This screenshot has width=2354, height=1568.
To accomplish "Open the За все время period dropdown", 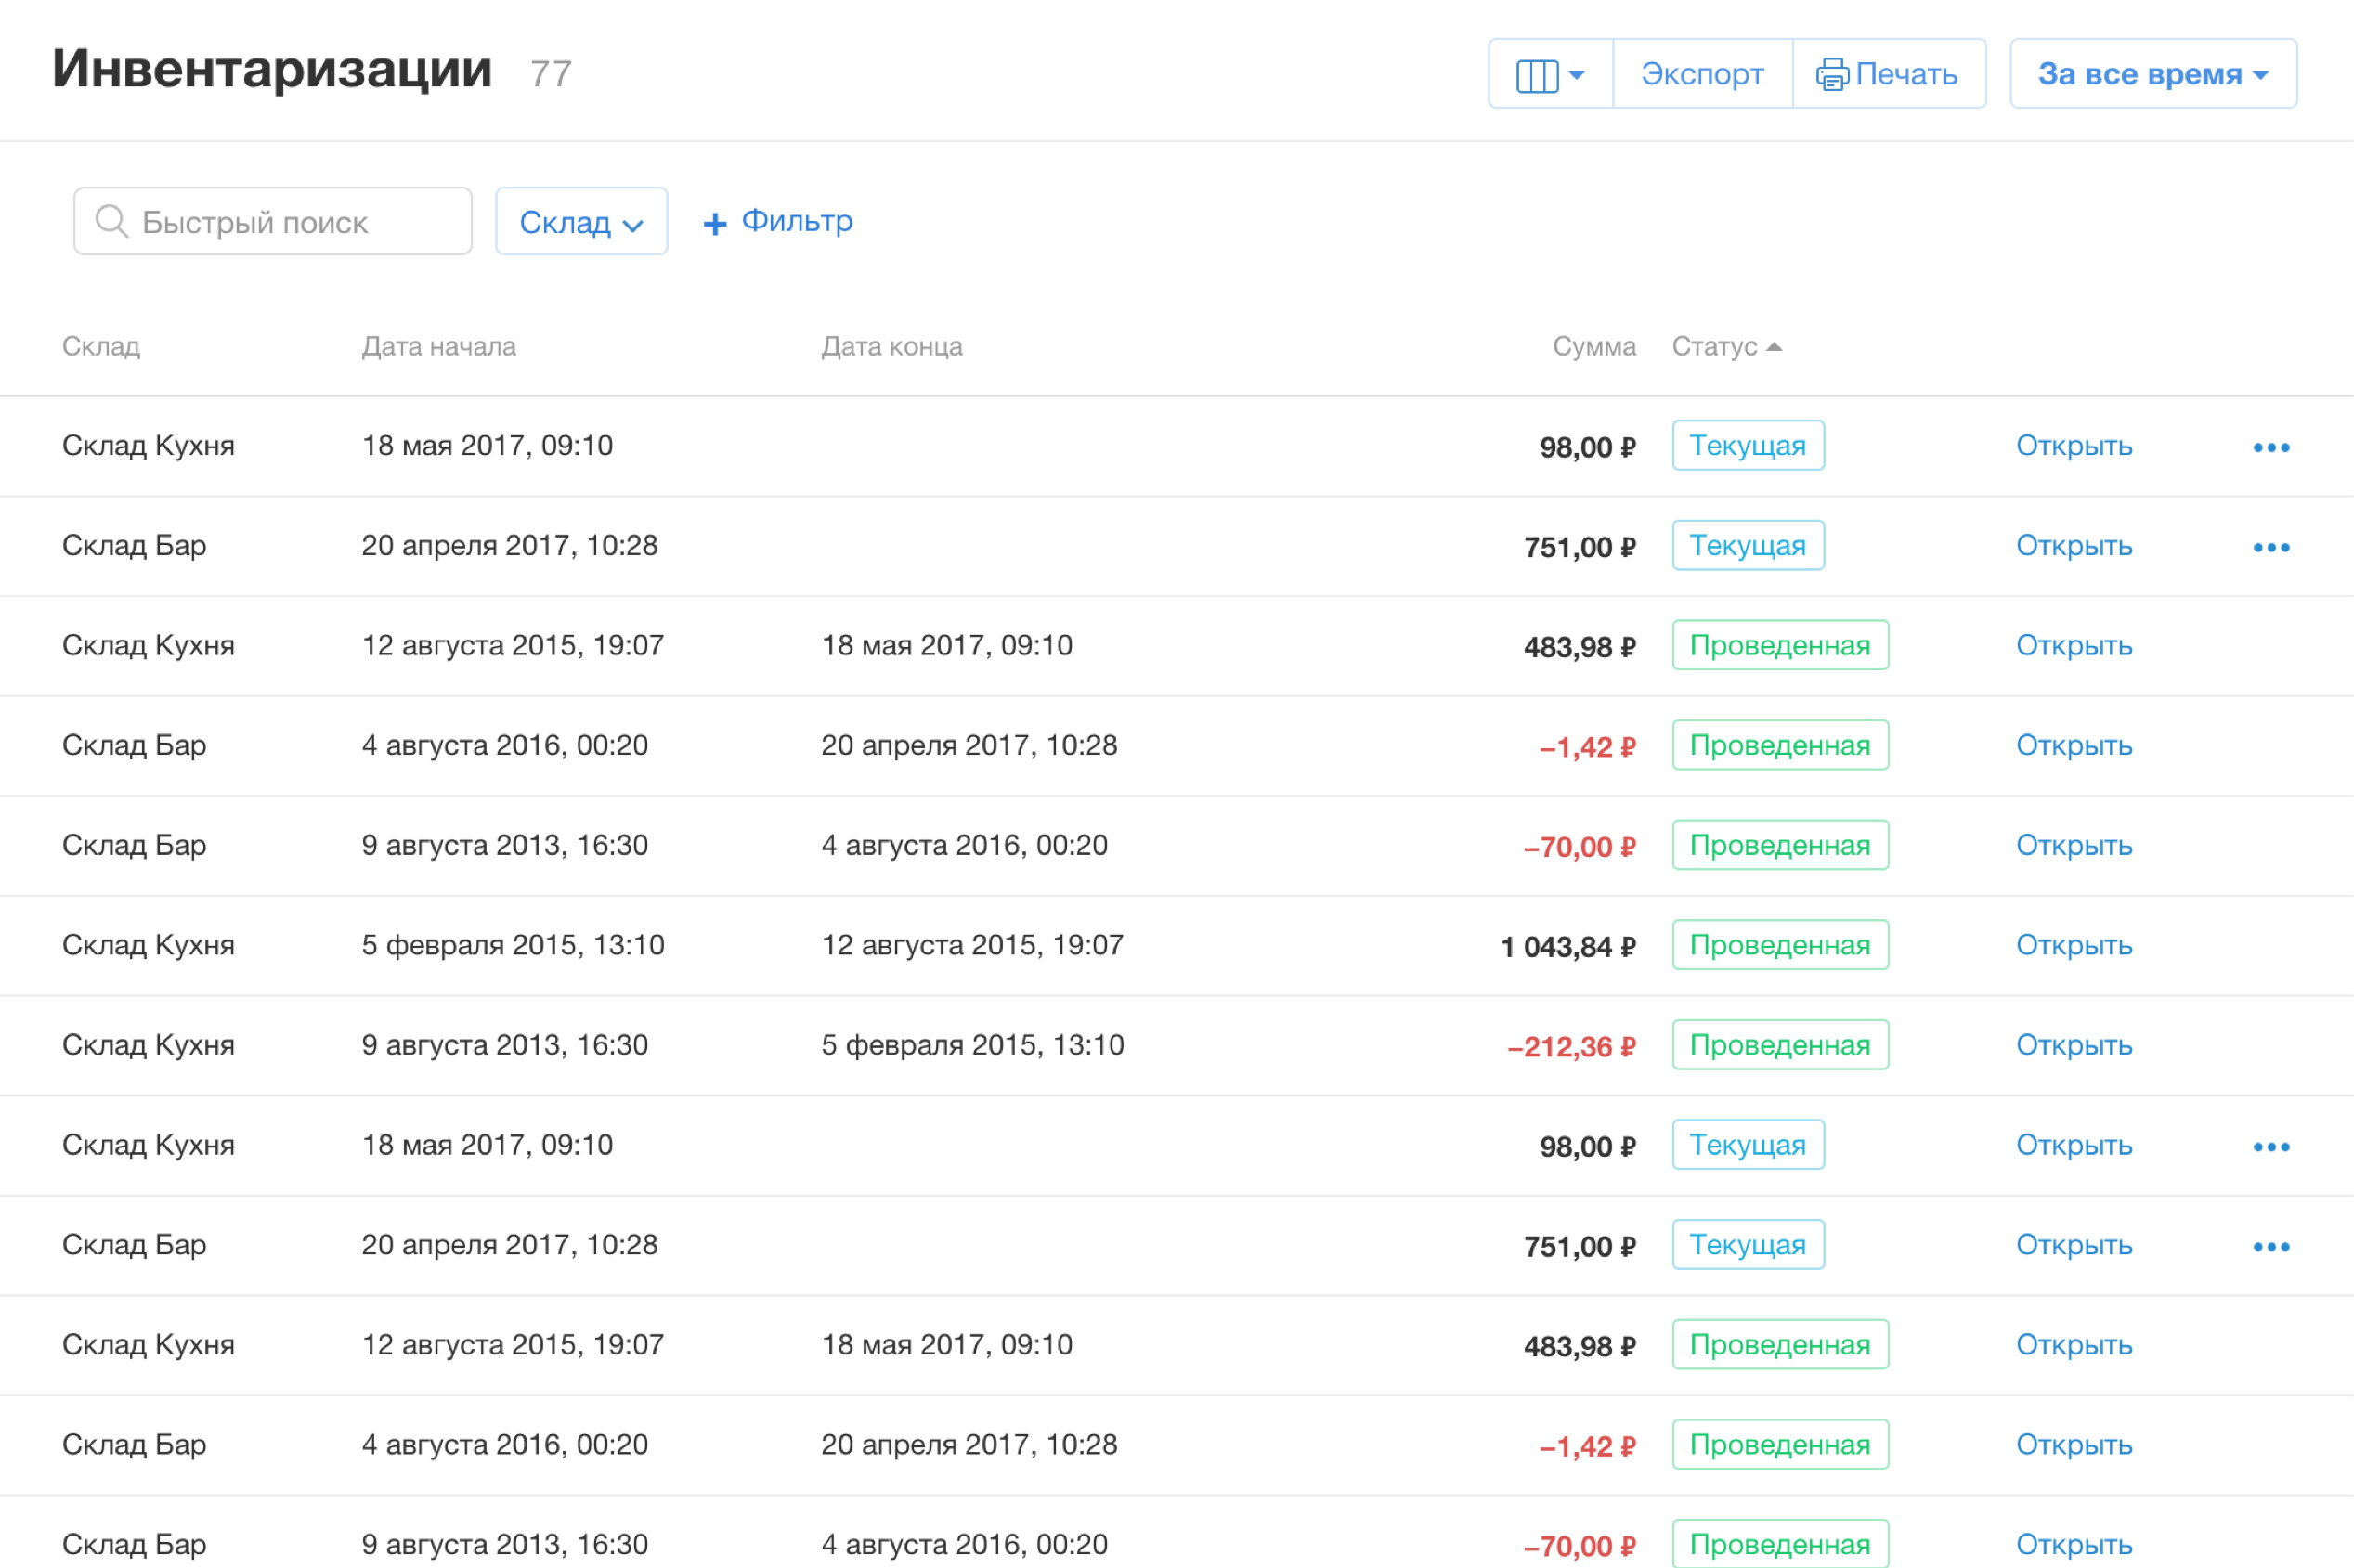I will 2152,74.
